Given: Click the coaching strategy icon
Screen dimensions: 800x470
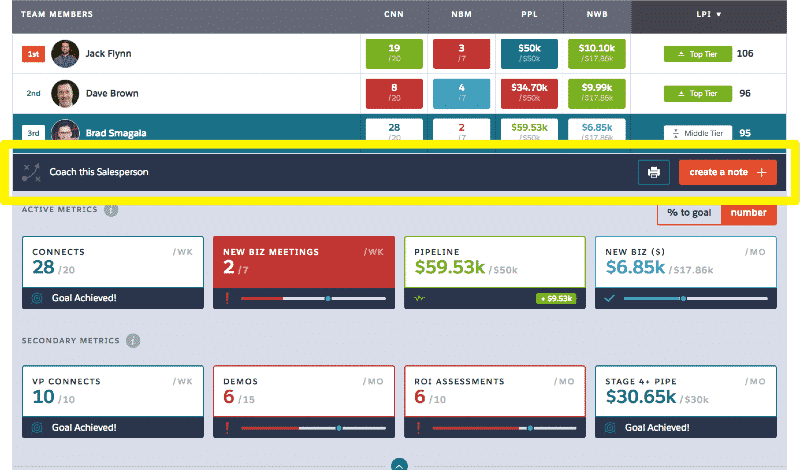Looking at the screenshot, I should (31, 172).
